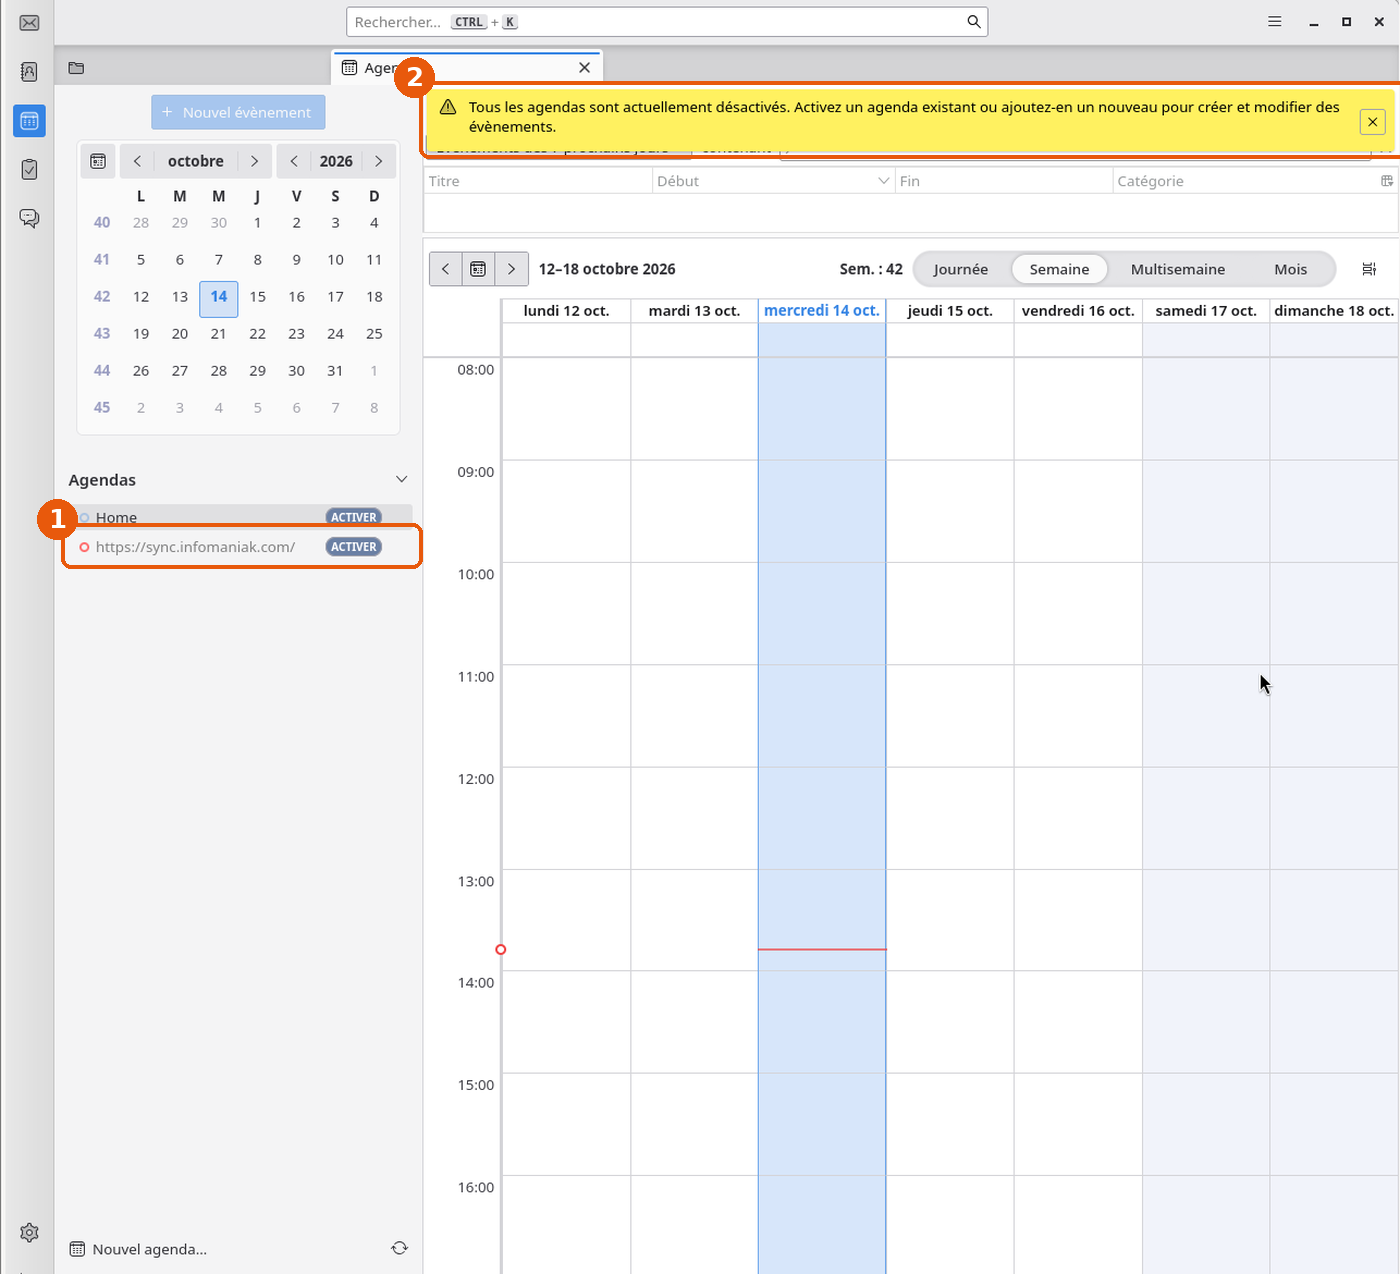Sort events by Titre column
The image size is (1400, 1274).
[538, 181]
